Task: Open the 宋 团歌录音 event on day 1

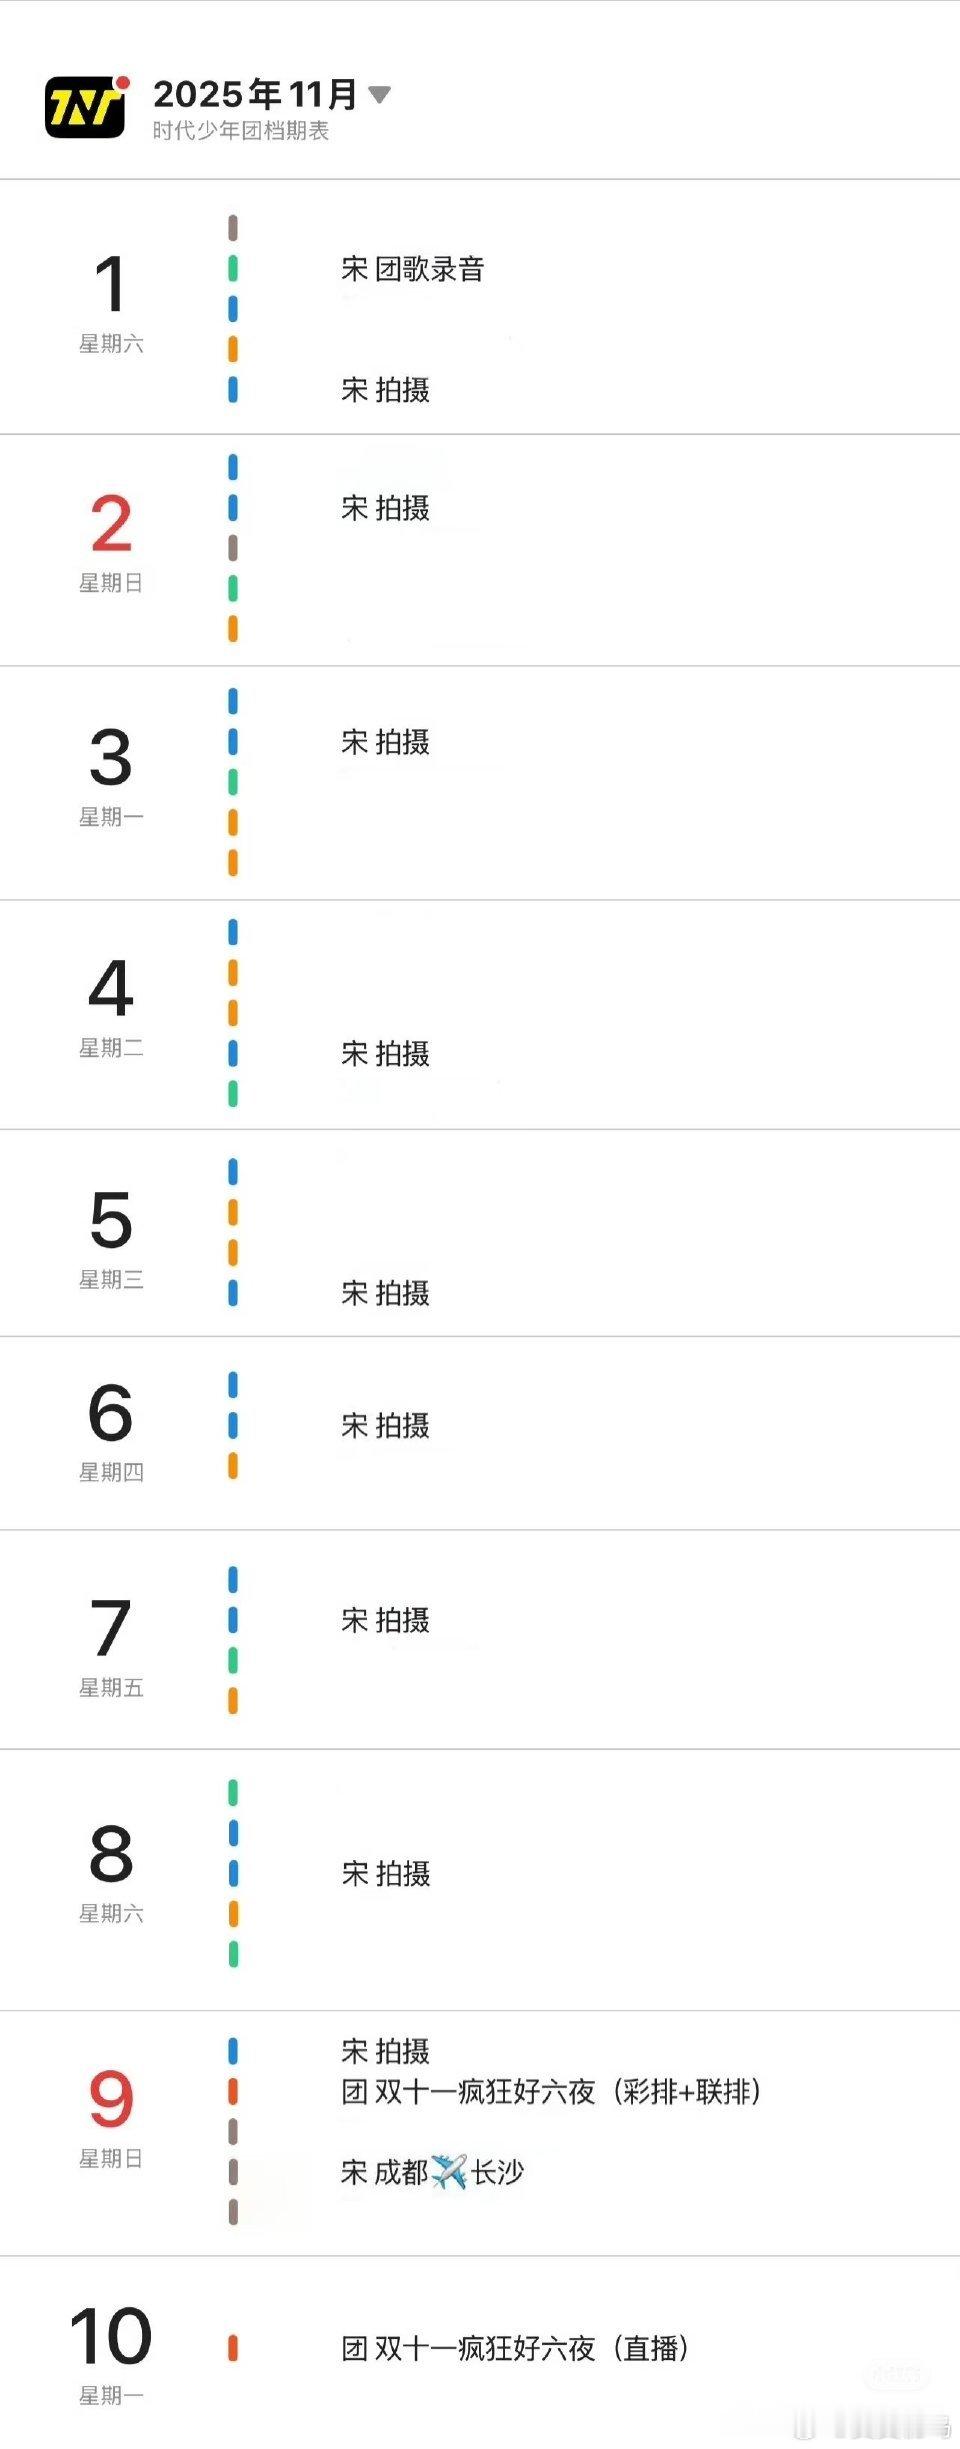Action: [x=413, y=269]
